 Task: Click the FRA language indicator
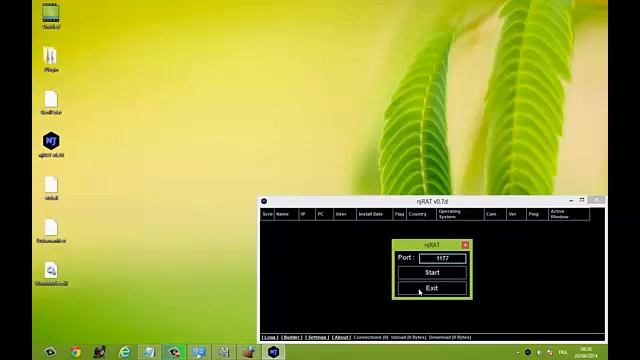tap(563, 352)
